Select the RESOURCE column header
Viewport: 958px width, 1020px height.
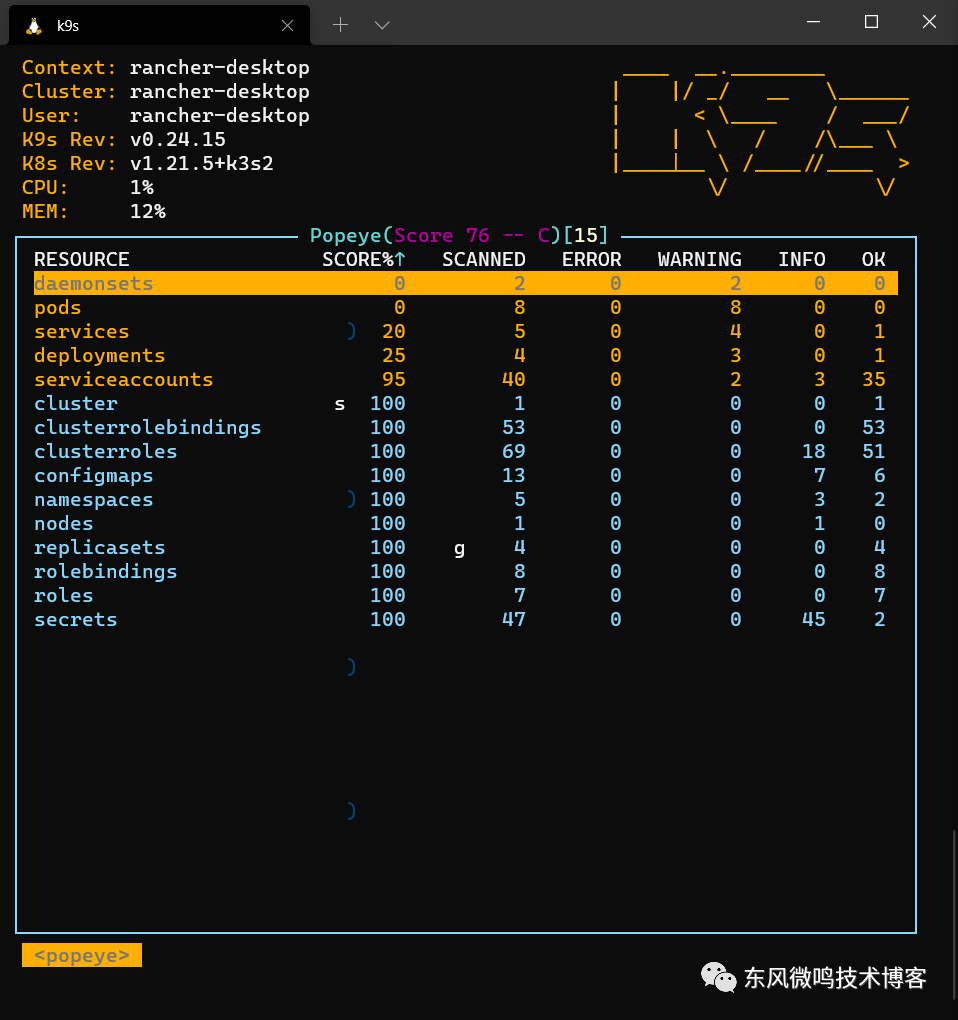click(82, 260)
